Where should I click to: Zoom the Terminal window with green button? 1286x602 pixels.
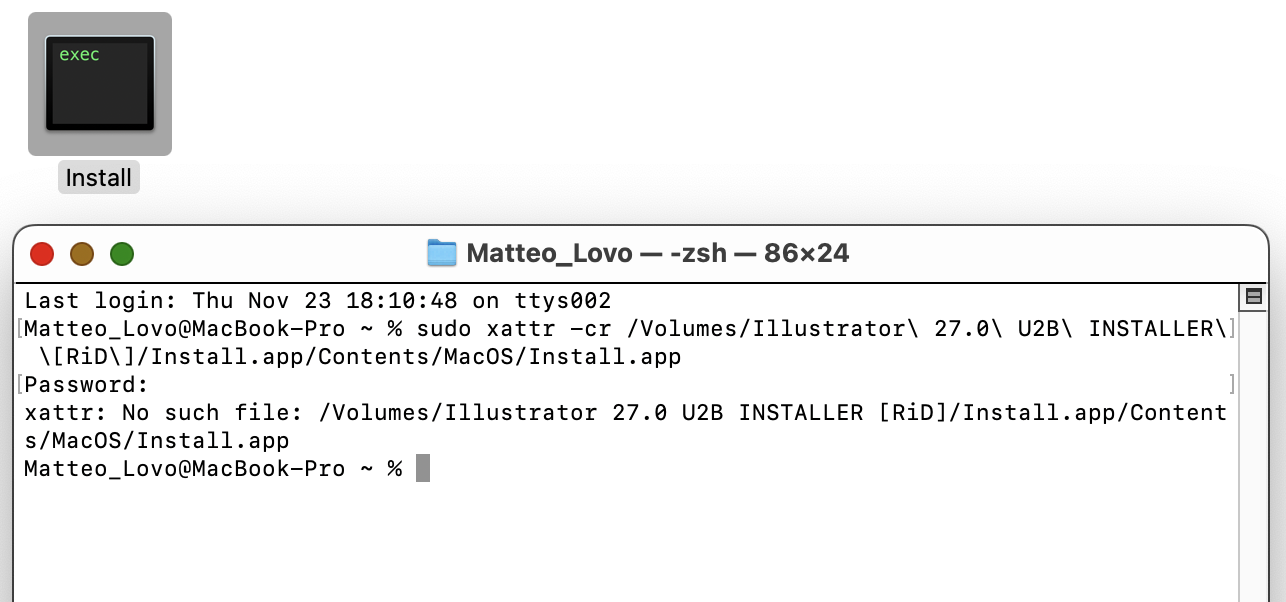tap(122, 254)
